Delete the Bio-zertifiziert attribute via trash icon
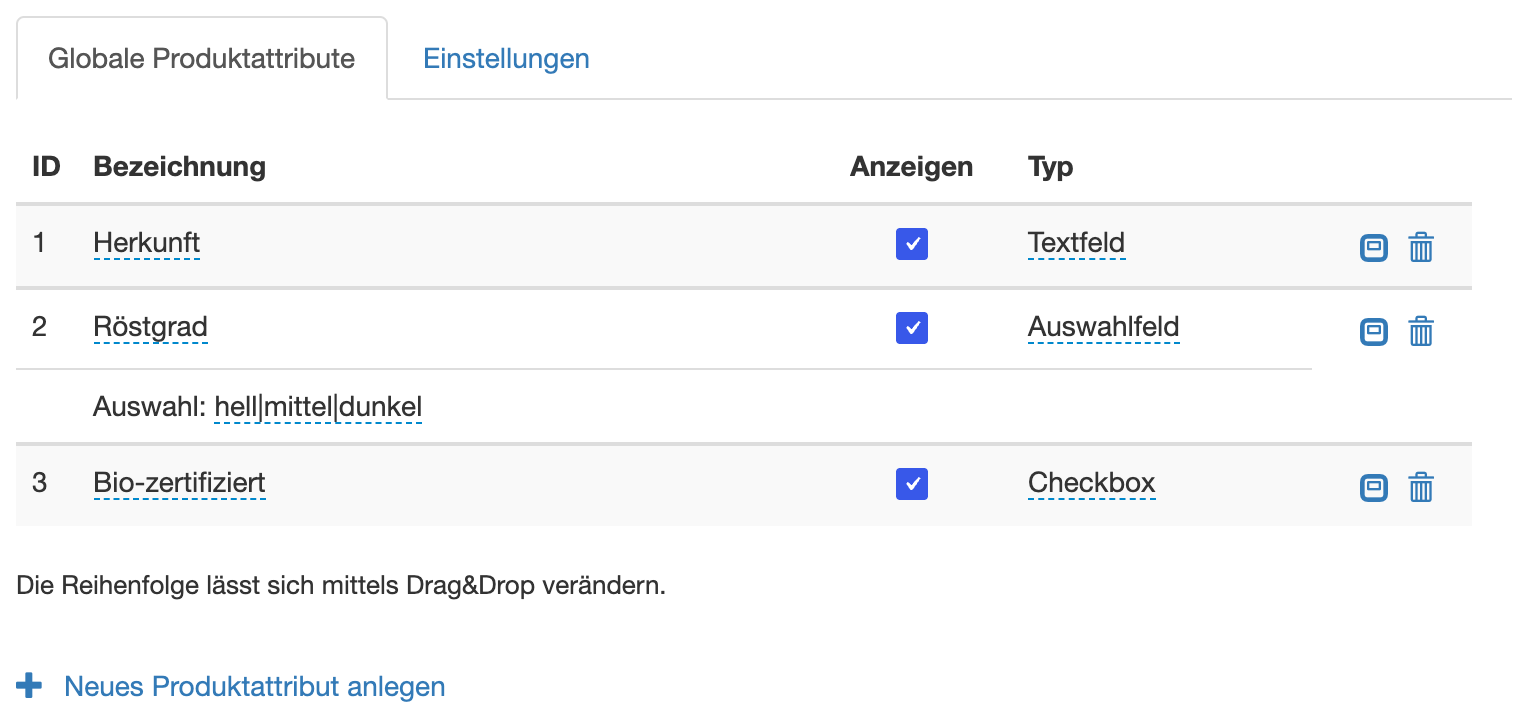Image resolution: width=1528 pixels, height=722 pixels. click(x=1421, y=488)
